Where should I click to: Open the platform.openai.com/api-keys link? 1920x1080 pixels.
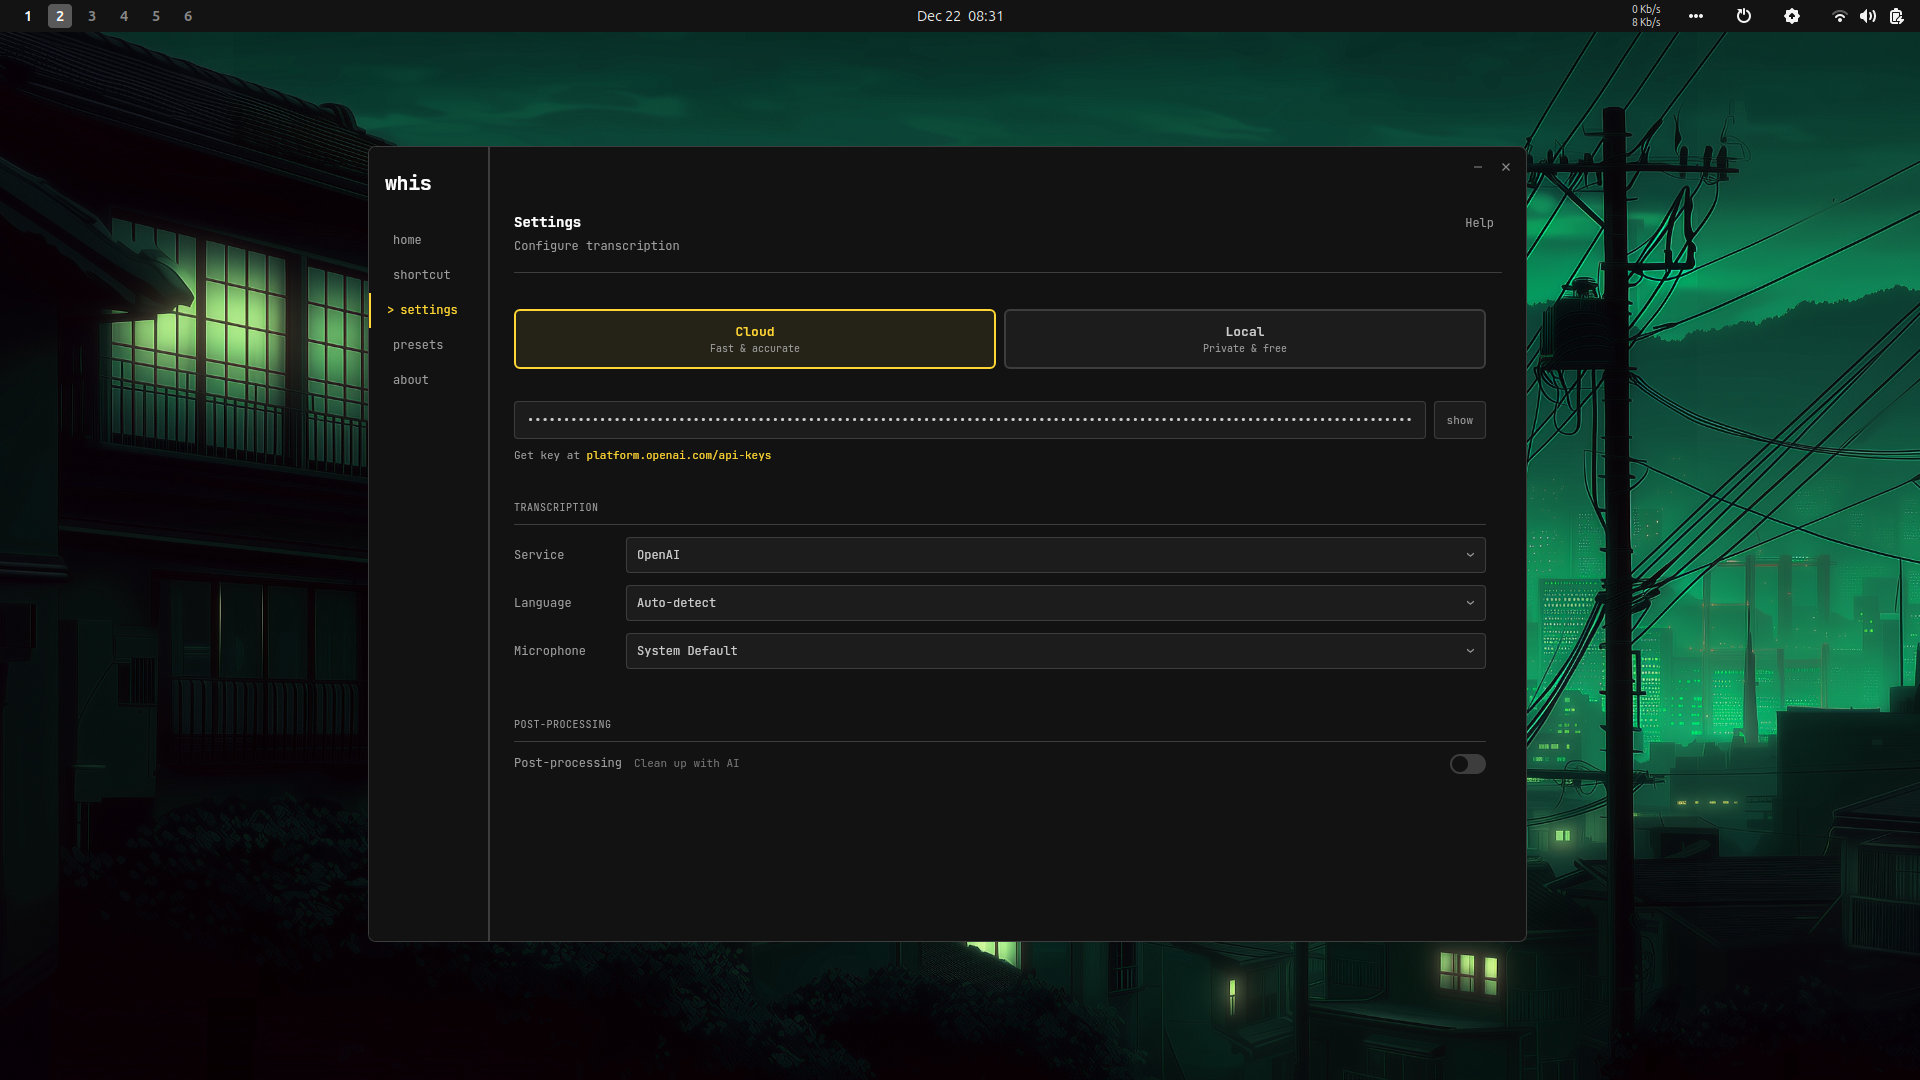(x=678, y=455)
